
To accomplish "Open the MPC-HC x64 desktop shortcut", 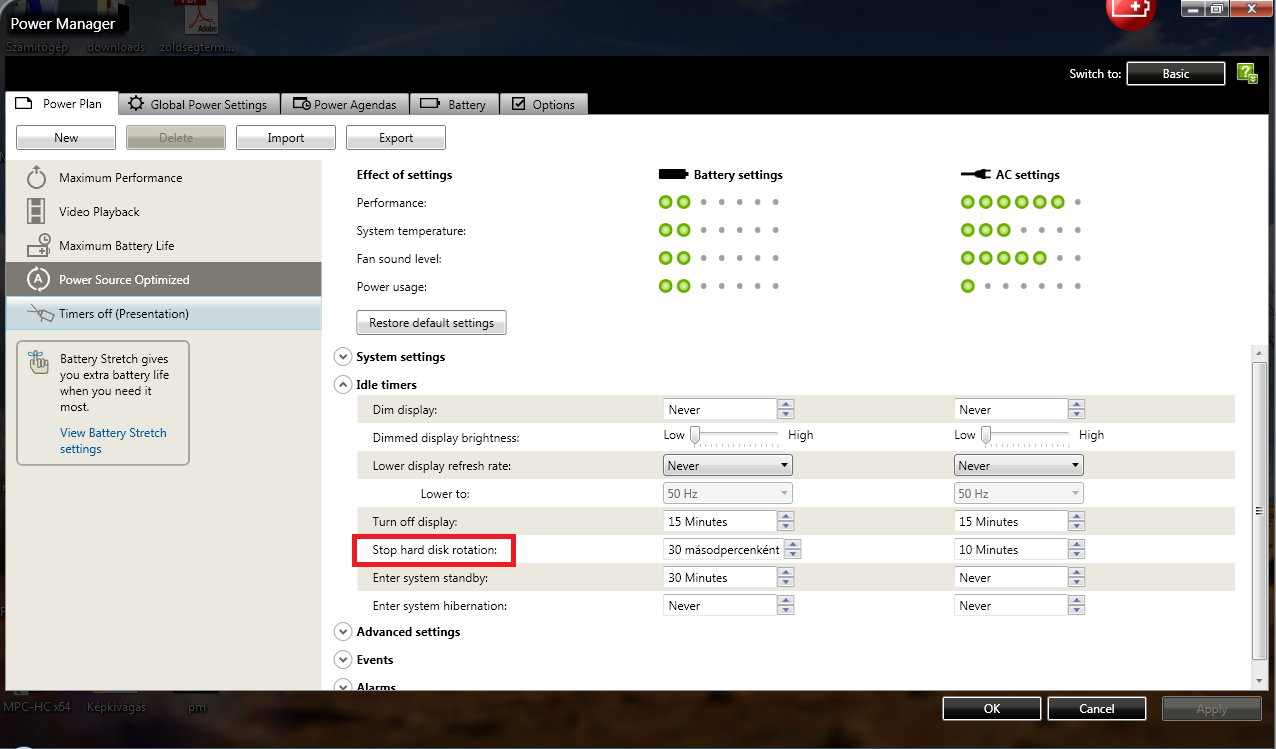I will (x=38, y=707).
